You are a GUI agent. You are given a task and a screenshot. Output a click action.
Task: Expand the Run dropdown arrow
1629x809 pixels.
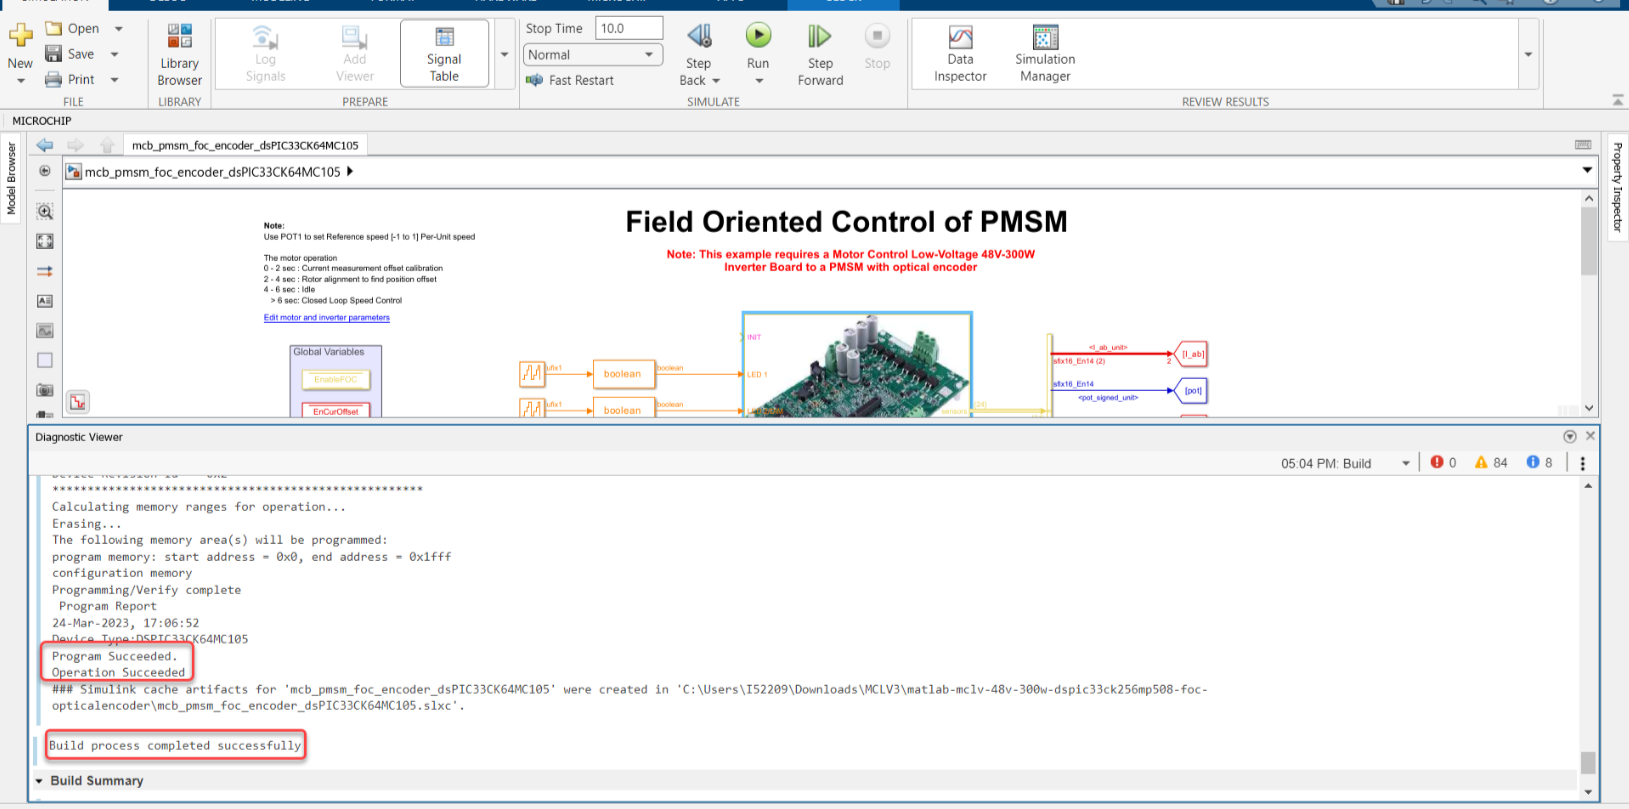pos(758,81)
